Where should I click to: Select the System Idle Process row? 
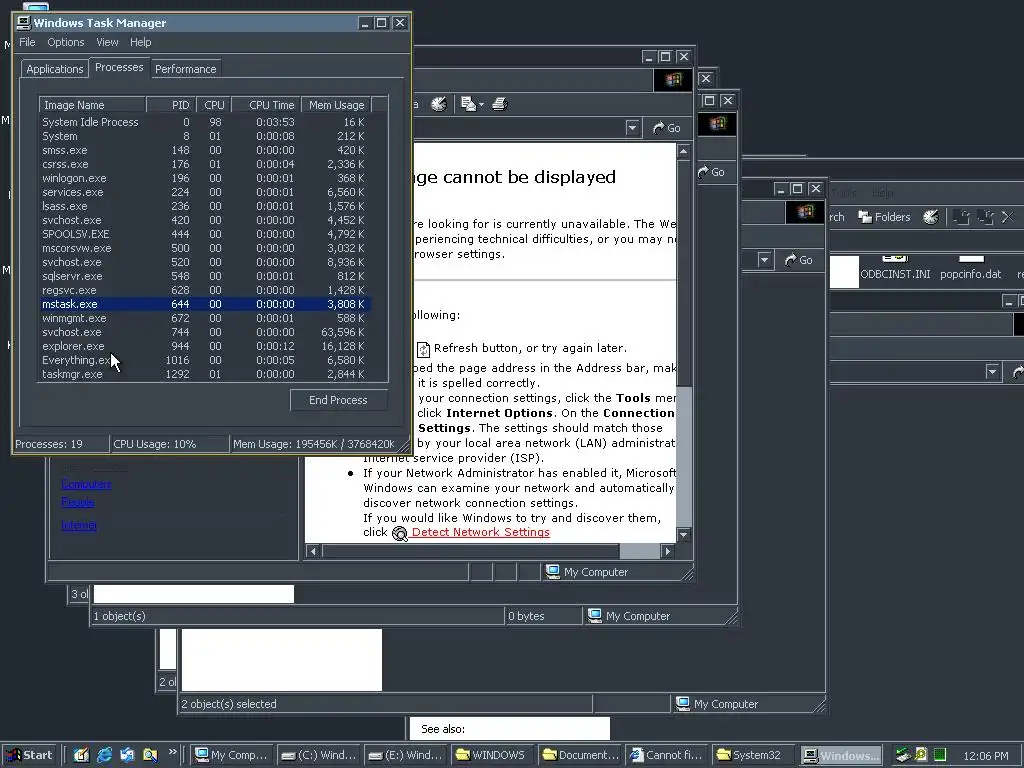[x=205, y=122]
